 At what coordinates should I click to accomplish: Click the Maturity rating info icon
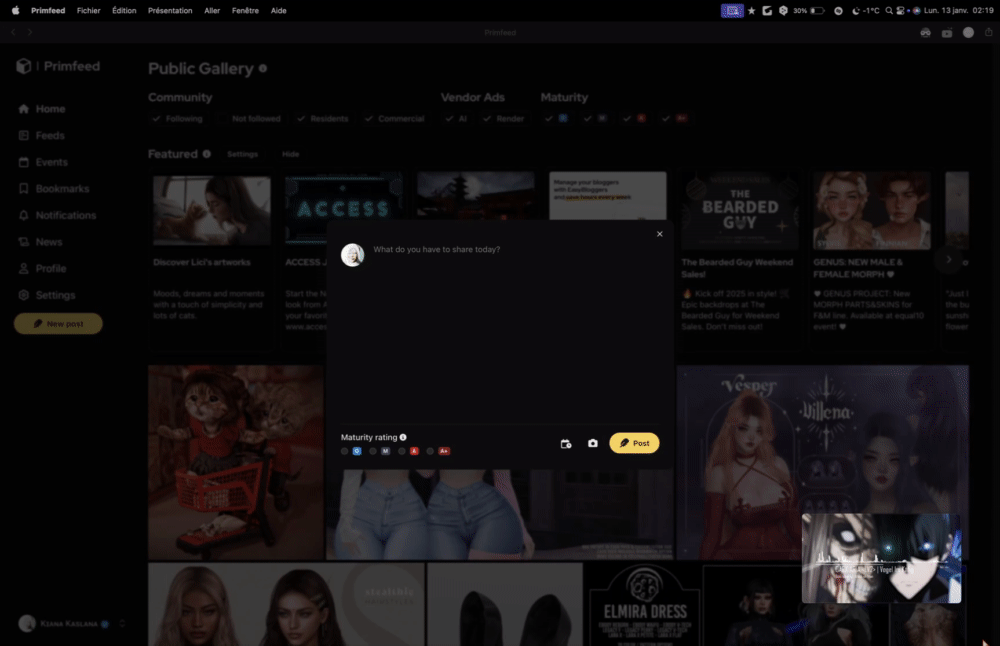click(403, 437)
